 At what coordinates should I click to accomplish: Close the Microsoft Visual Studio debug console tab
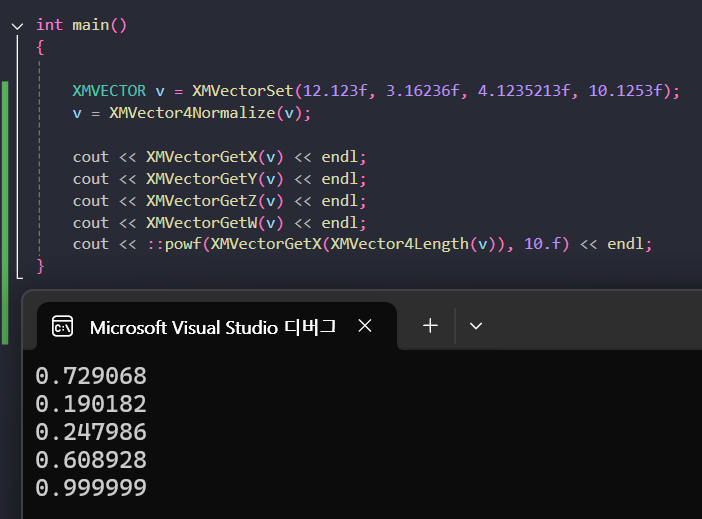[365, 326]
